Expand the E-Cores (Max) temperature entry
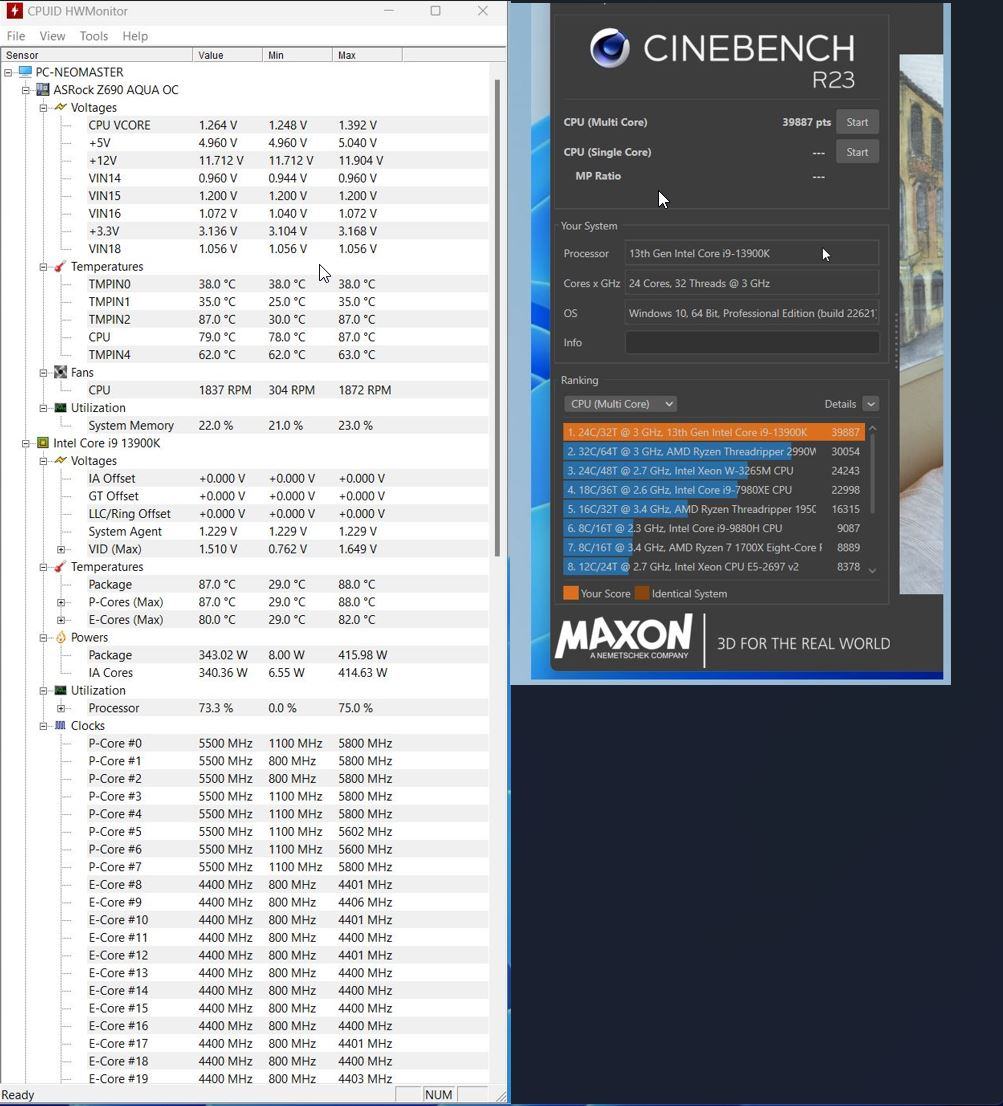 point(61,620)
